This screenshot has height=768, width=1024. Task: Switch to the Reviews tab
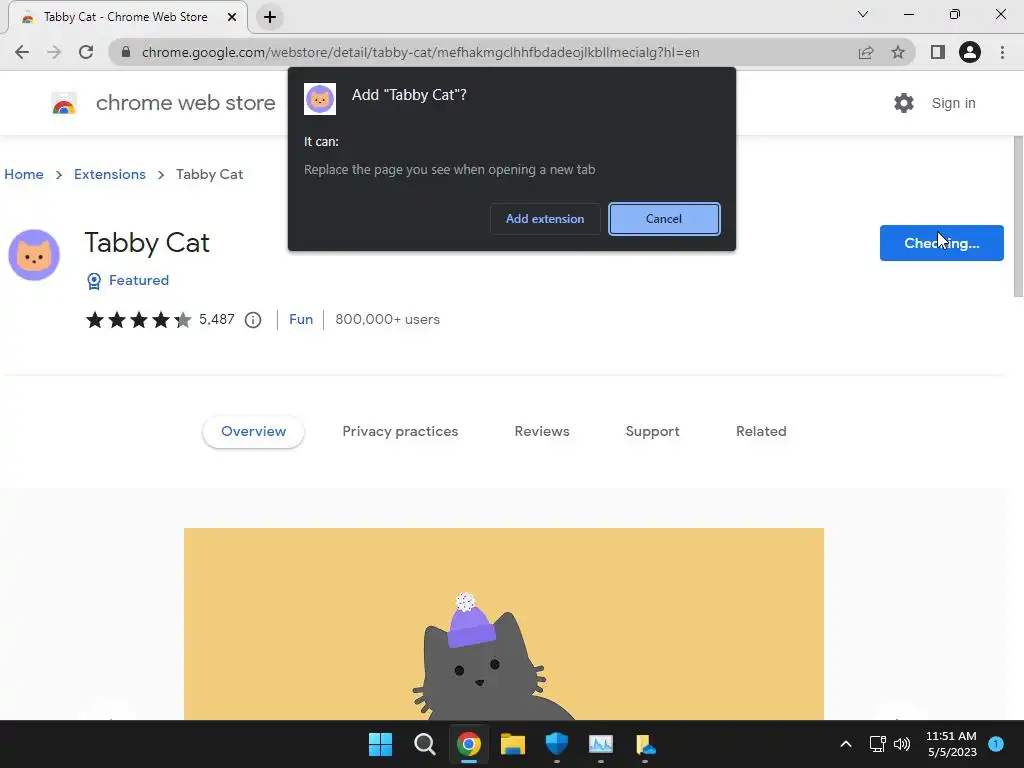(x=542, y=432)
